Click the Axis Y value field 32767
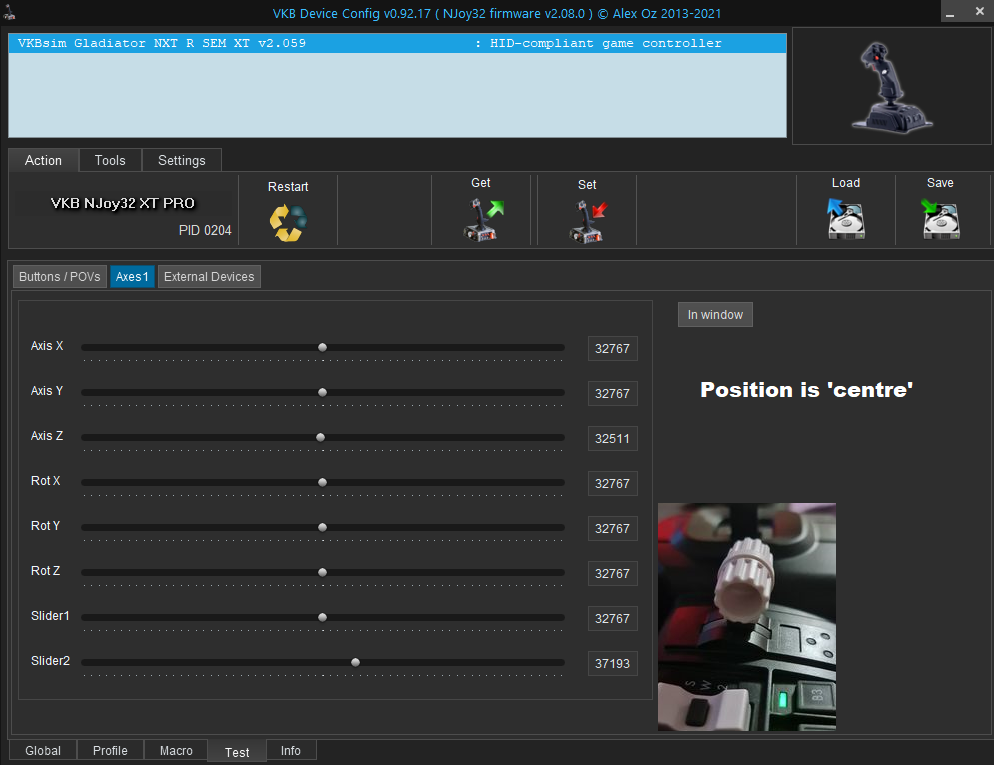994x765 pixels. [x=612, y=394]
